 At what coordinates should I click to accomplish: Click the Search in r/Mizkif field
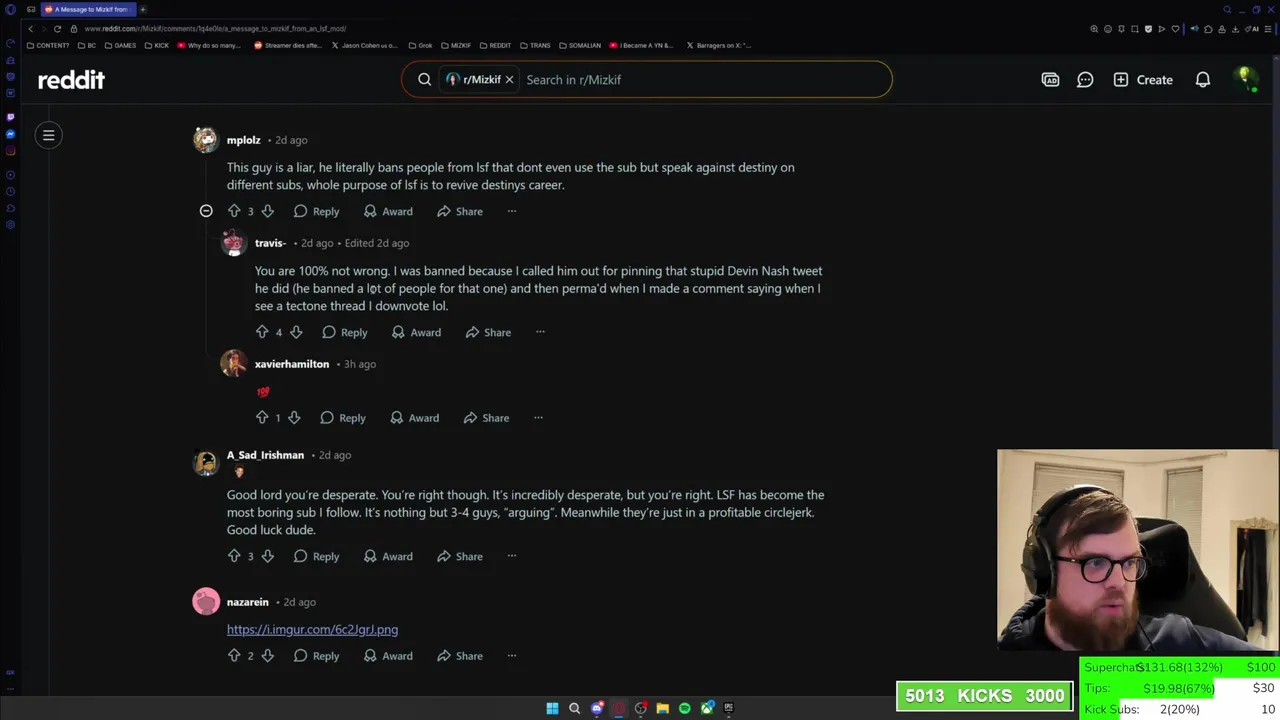tap(700, 80)
